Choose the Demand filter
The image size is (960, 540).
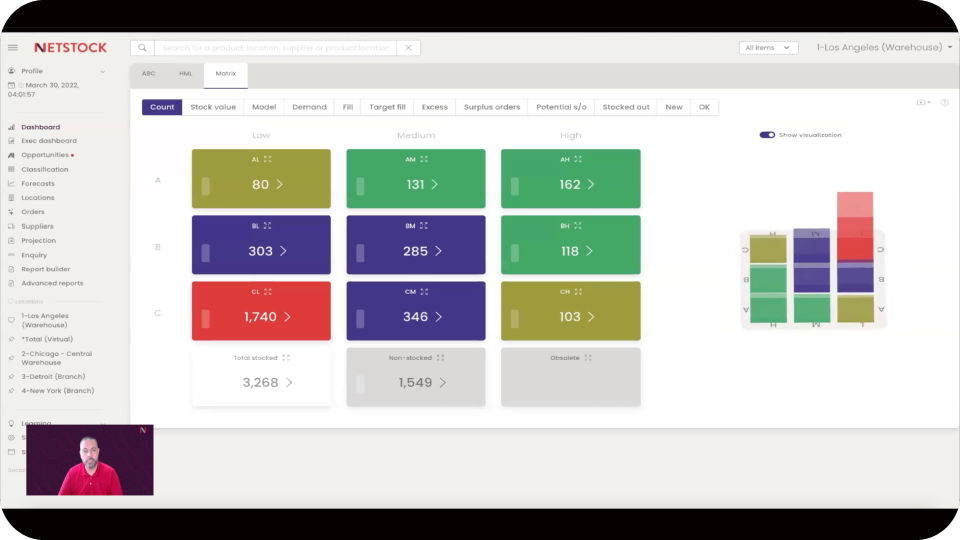[309, 107]
